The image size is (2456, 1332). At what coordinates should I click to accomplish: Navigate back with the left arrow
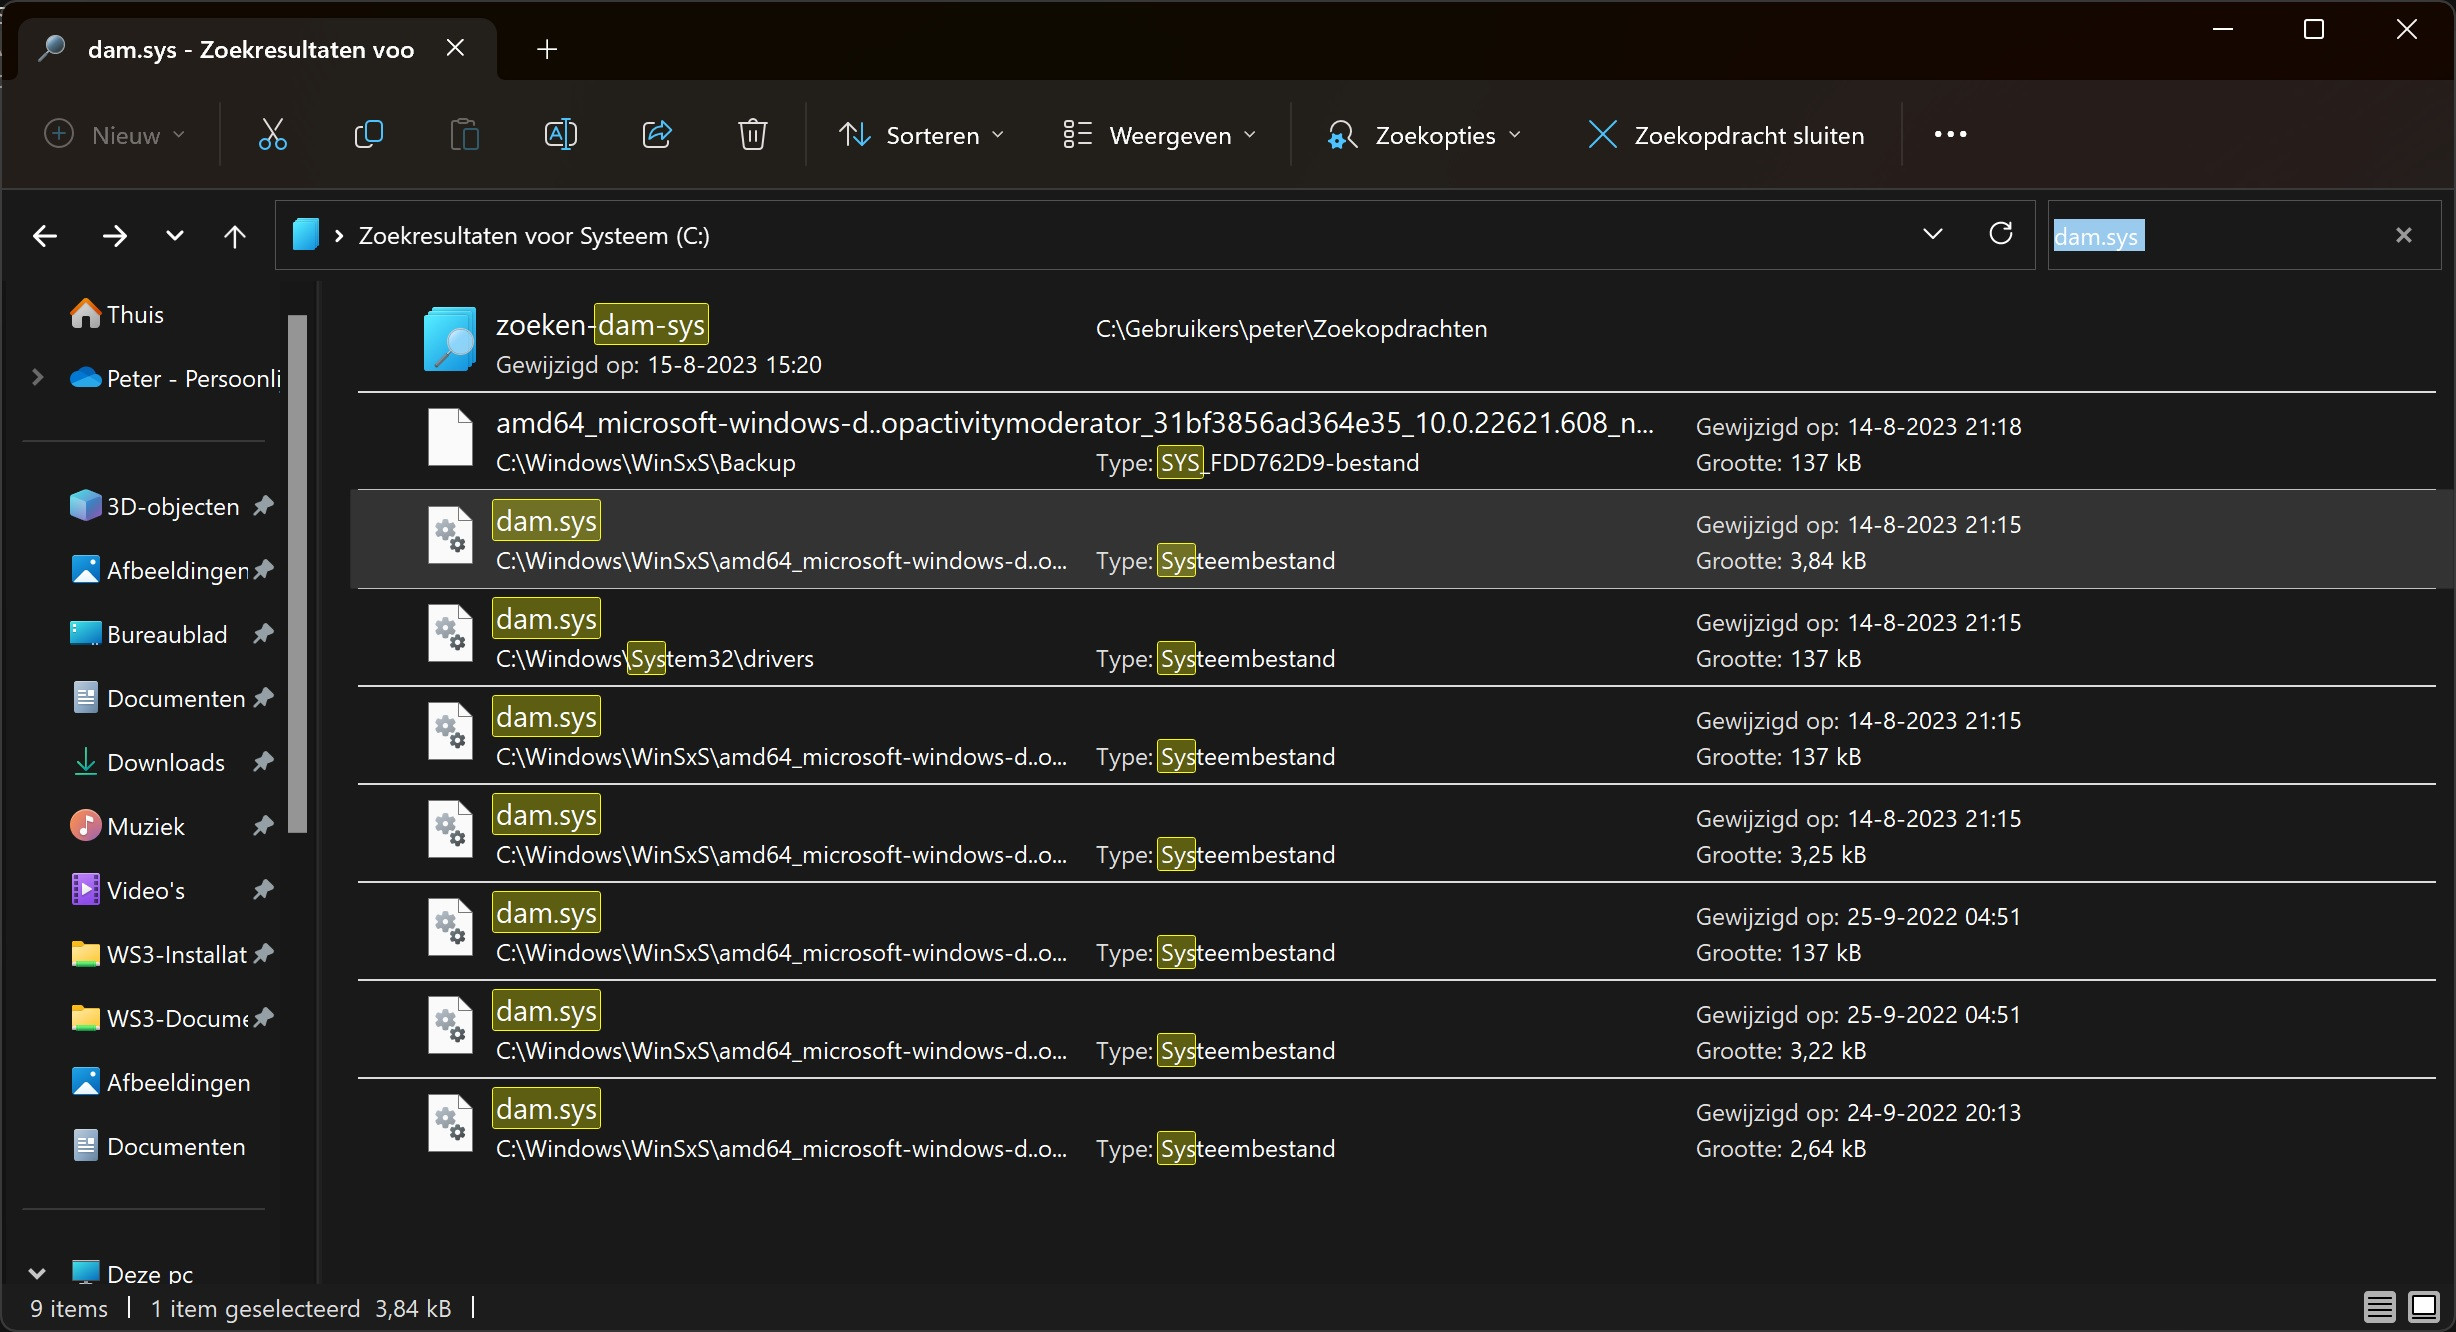click(x=45, y=236)
